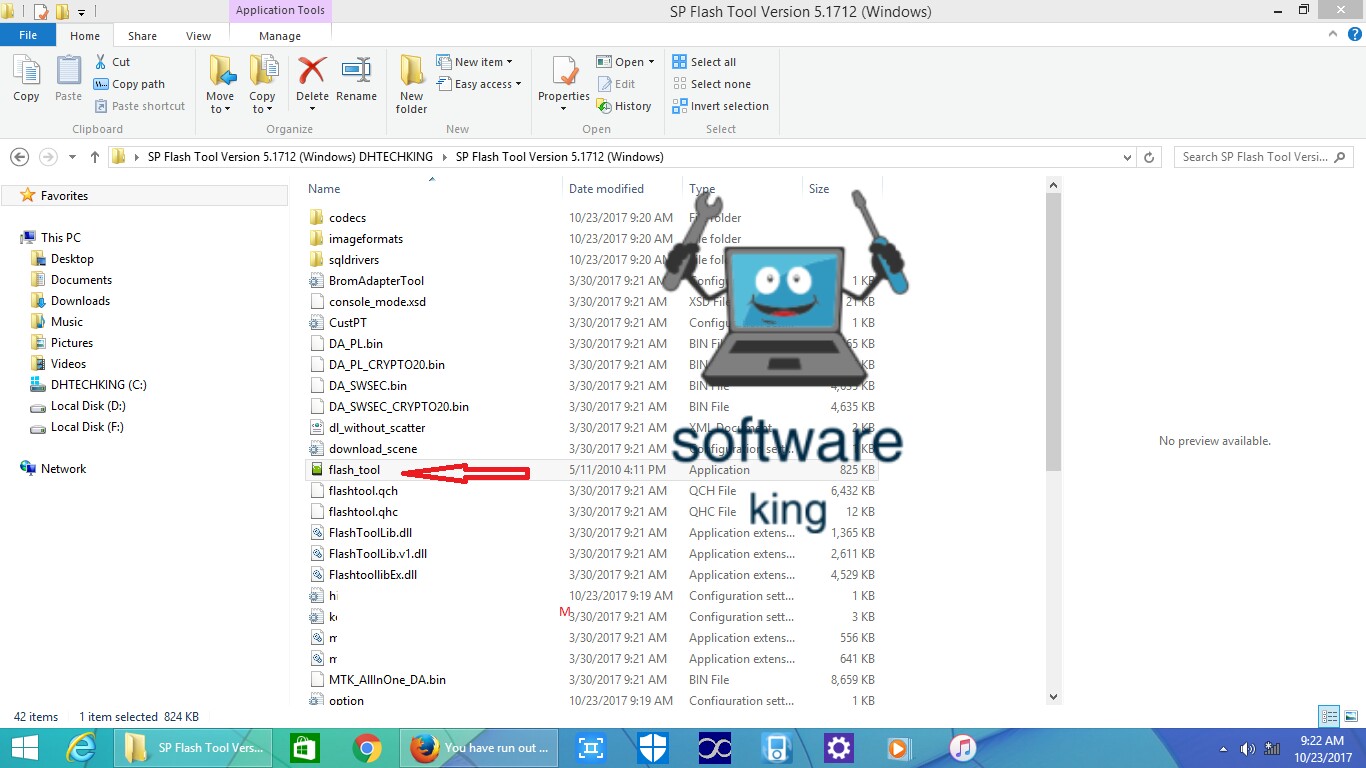Image resolution: width=1366 pixels, height=768 pixels.
Task: Open Internet Explorer from the taskbar
Action: pos(80,747)
